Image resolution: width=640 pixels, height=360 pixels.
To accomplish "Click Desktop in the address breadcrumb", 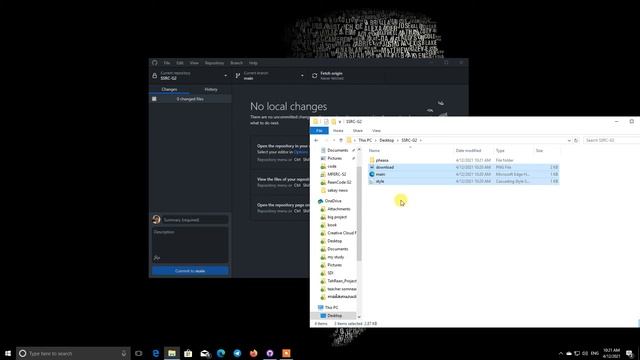I will coord(387,140).
